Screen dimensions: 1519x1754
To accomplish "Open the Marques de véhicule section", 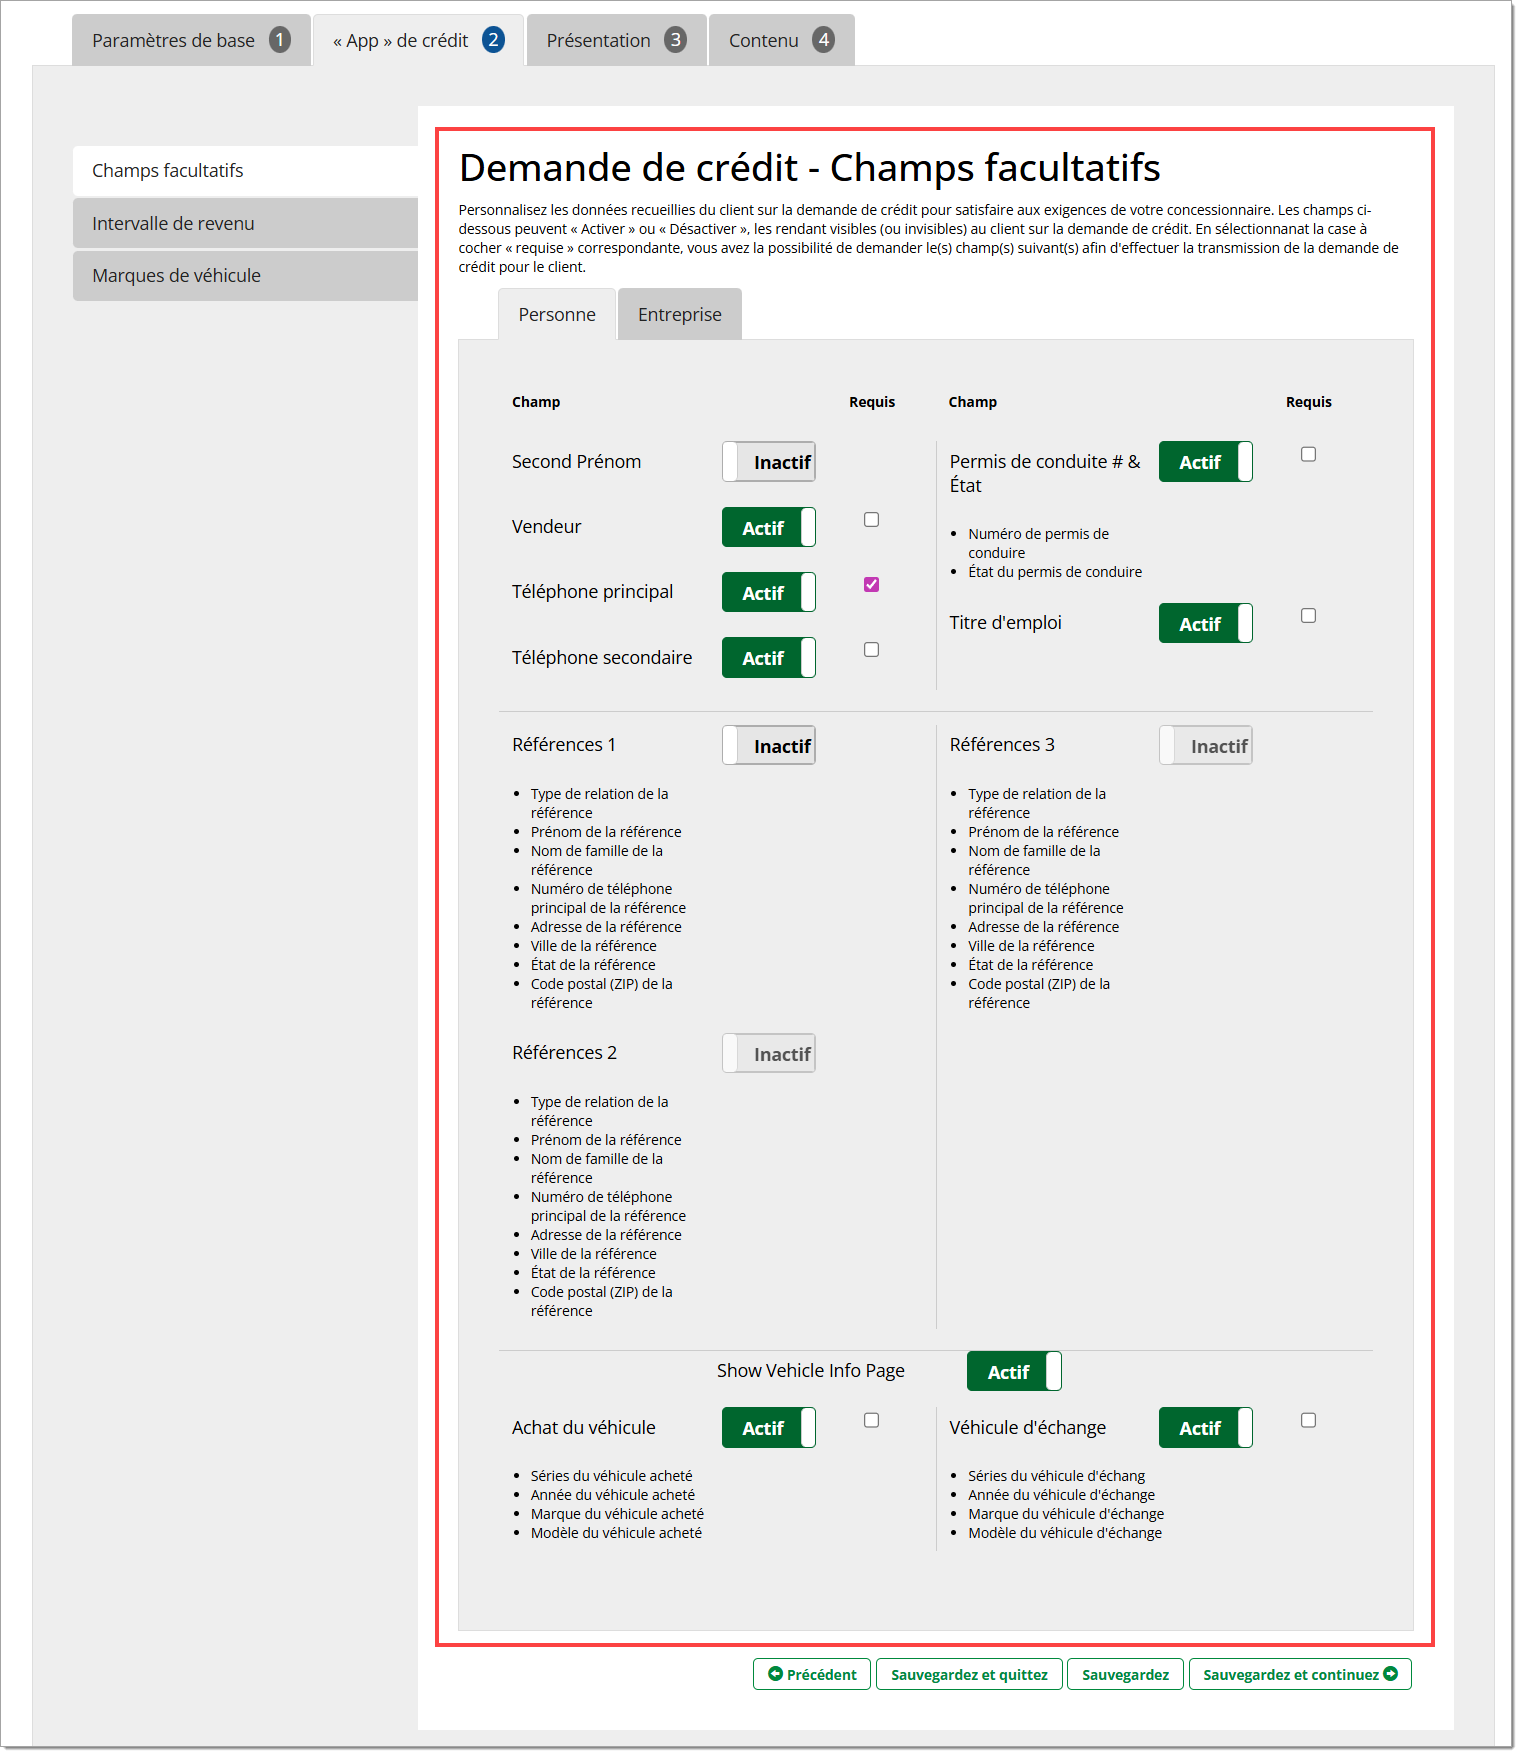I will [245, 275].
